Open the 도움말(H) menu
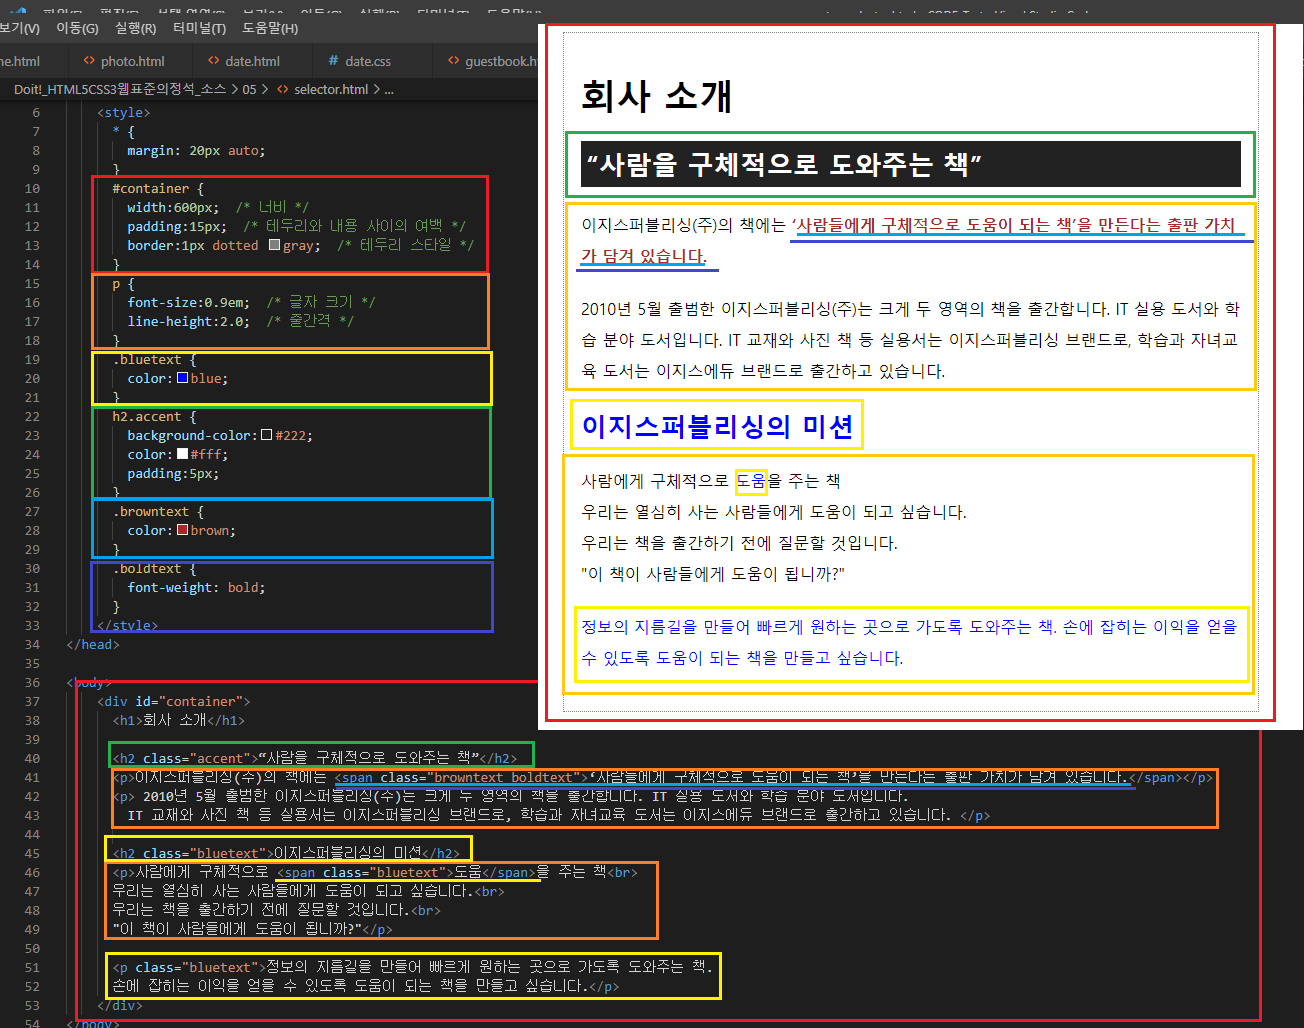The height and width of the screenshot is (1028, 1304). click(x=270, y=28)
